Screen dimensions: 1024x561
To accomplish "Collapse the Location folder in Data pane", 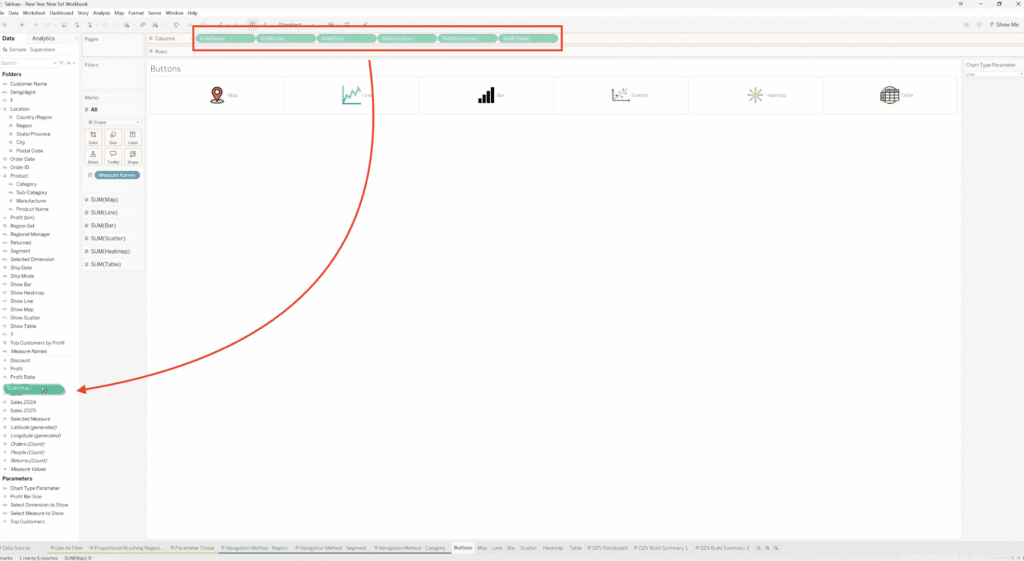I will click(x=5, y=109).
